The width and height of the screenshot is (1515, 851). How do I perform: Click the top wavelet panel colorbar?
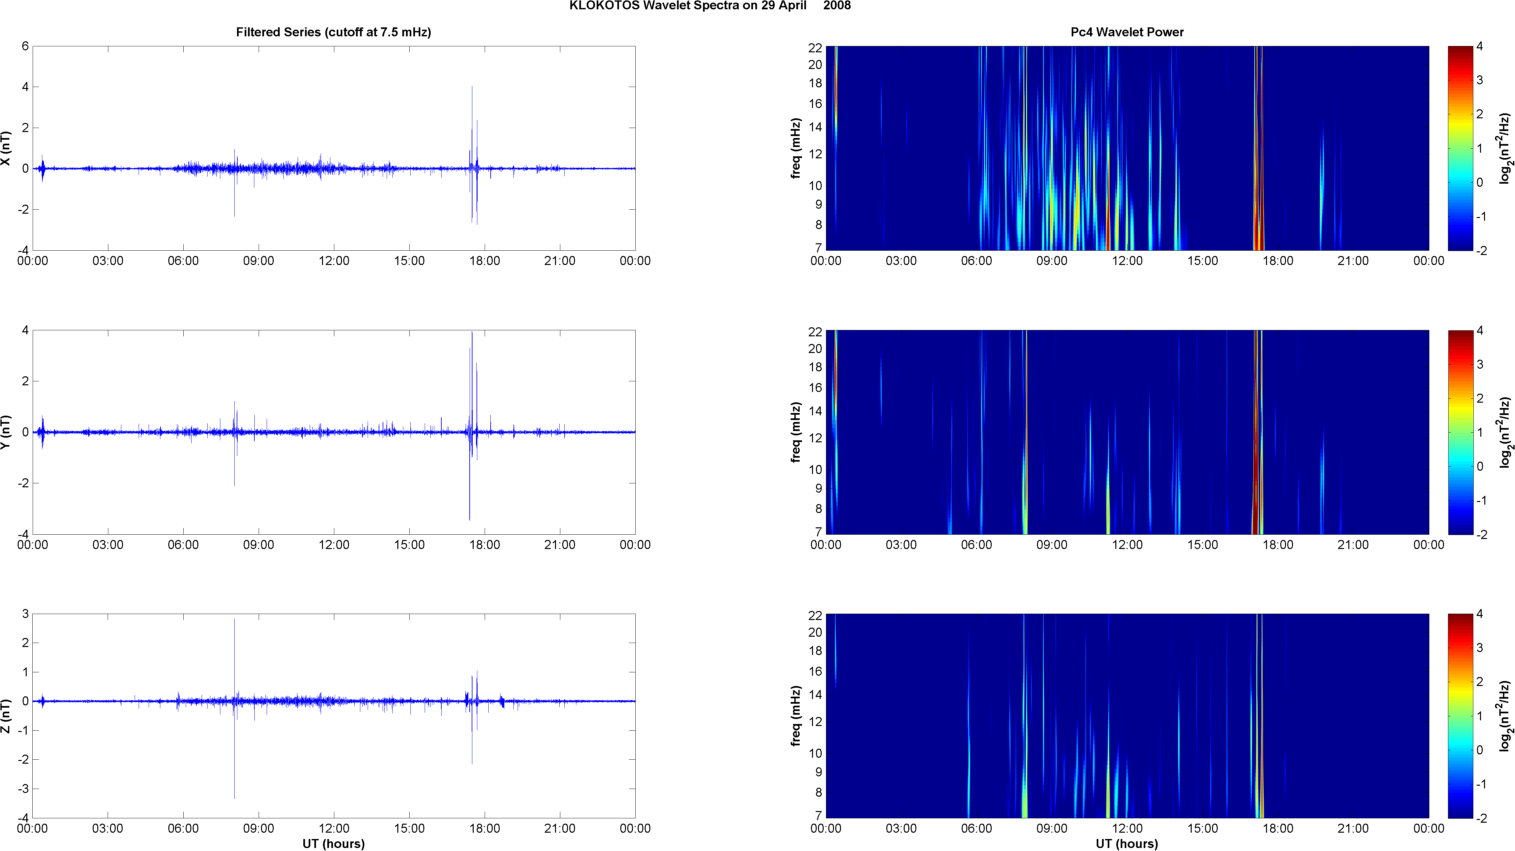point(1460,148)
